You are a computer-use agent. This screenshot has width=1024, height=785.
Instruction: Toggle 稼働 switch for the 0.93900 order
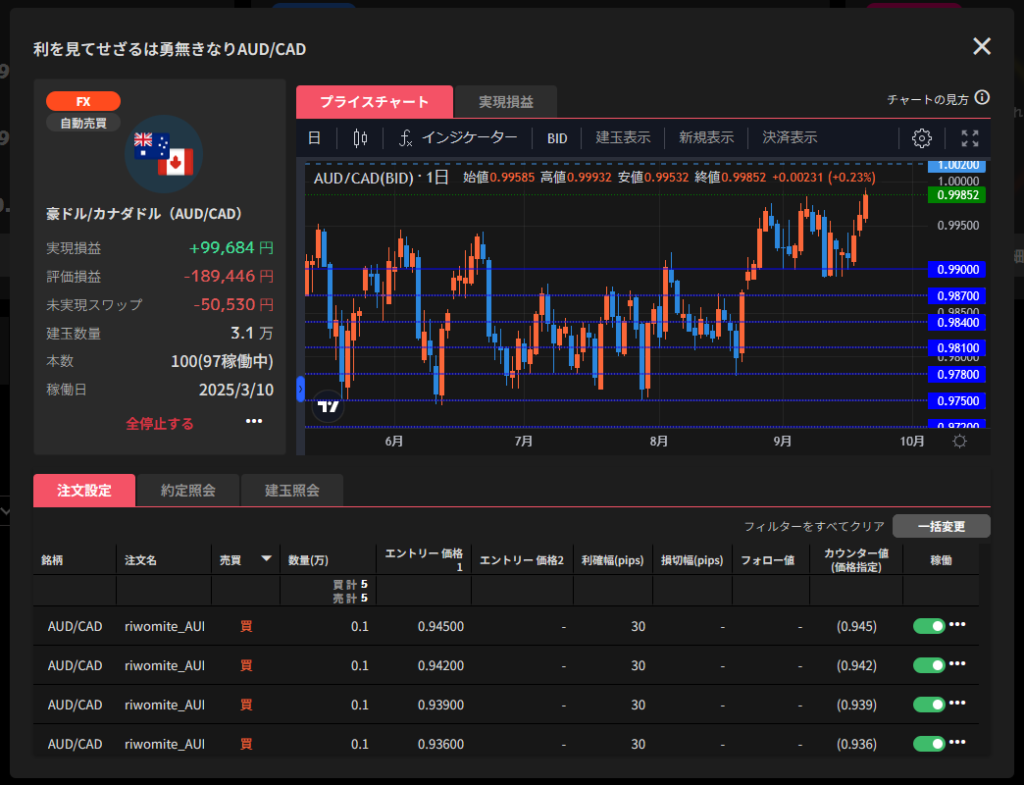pos(929,705)
